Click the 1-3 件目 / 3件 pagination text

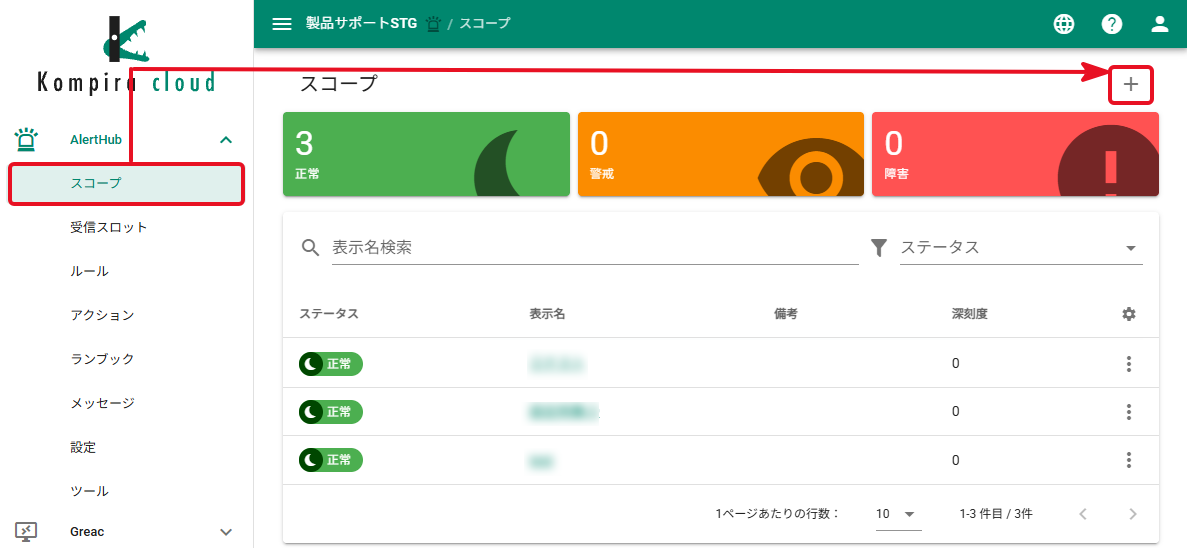point(995,514)
